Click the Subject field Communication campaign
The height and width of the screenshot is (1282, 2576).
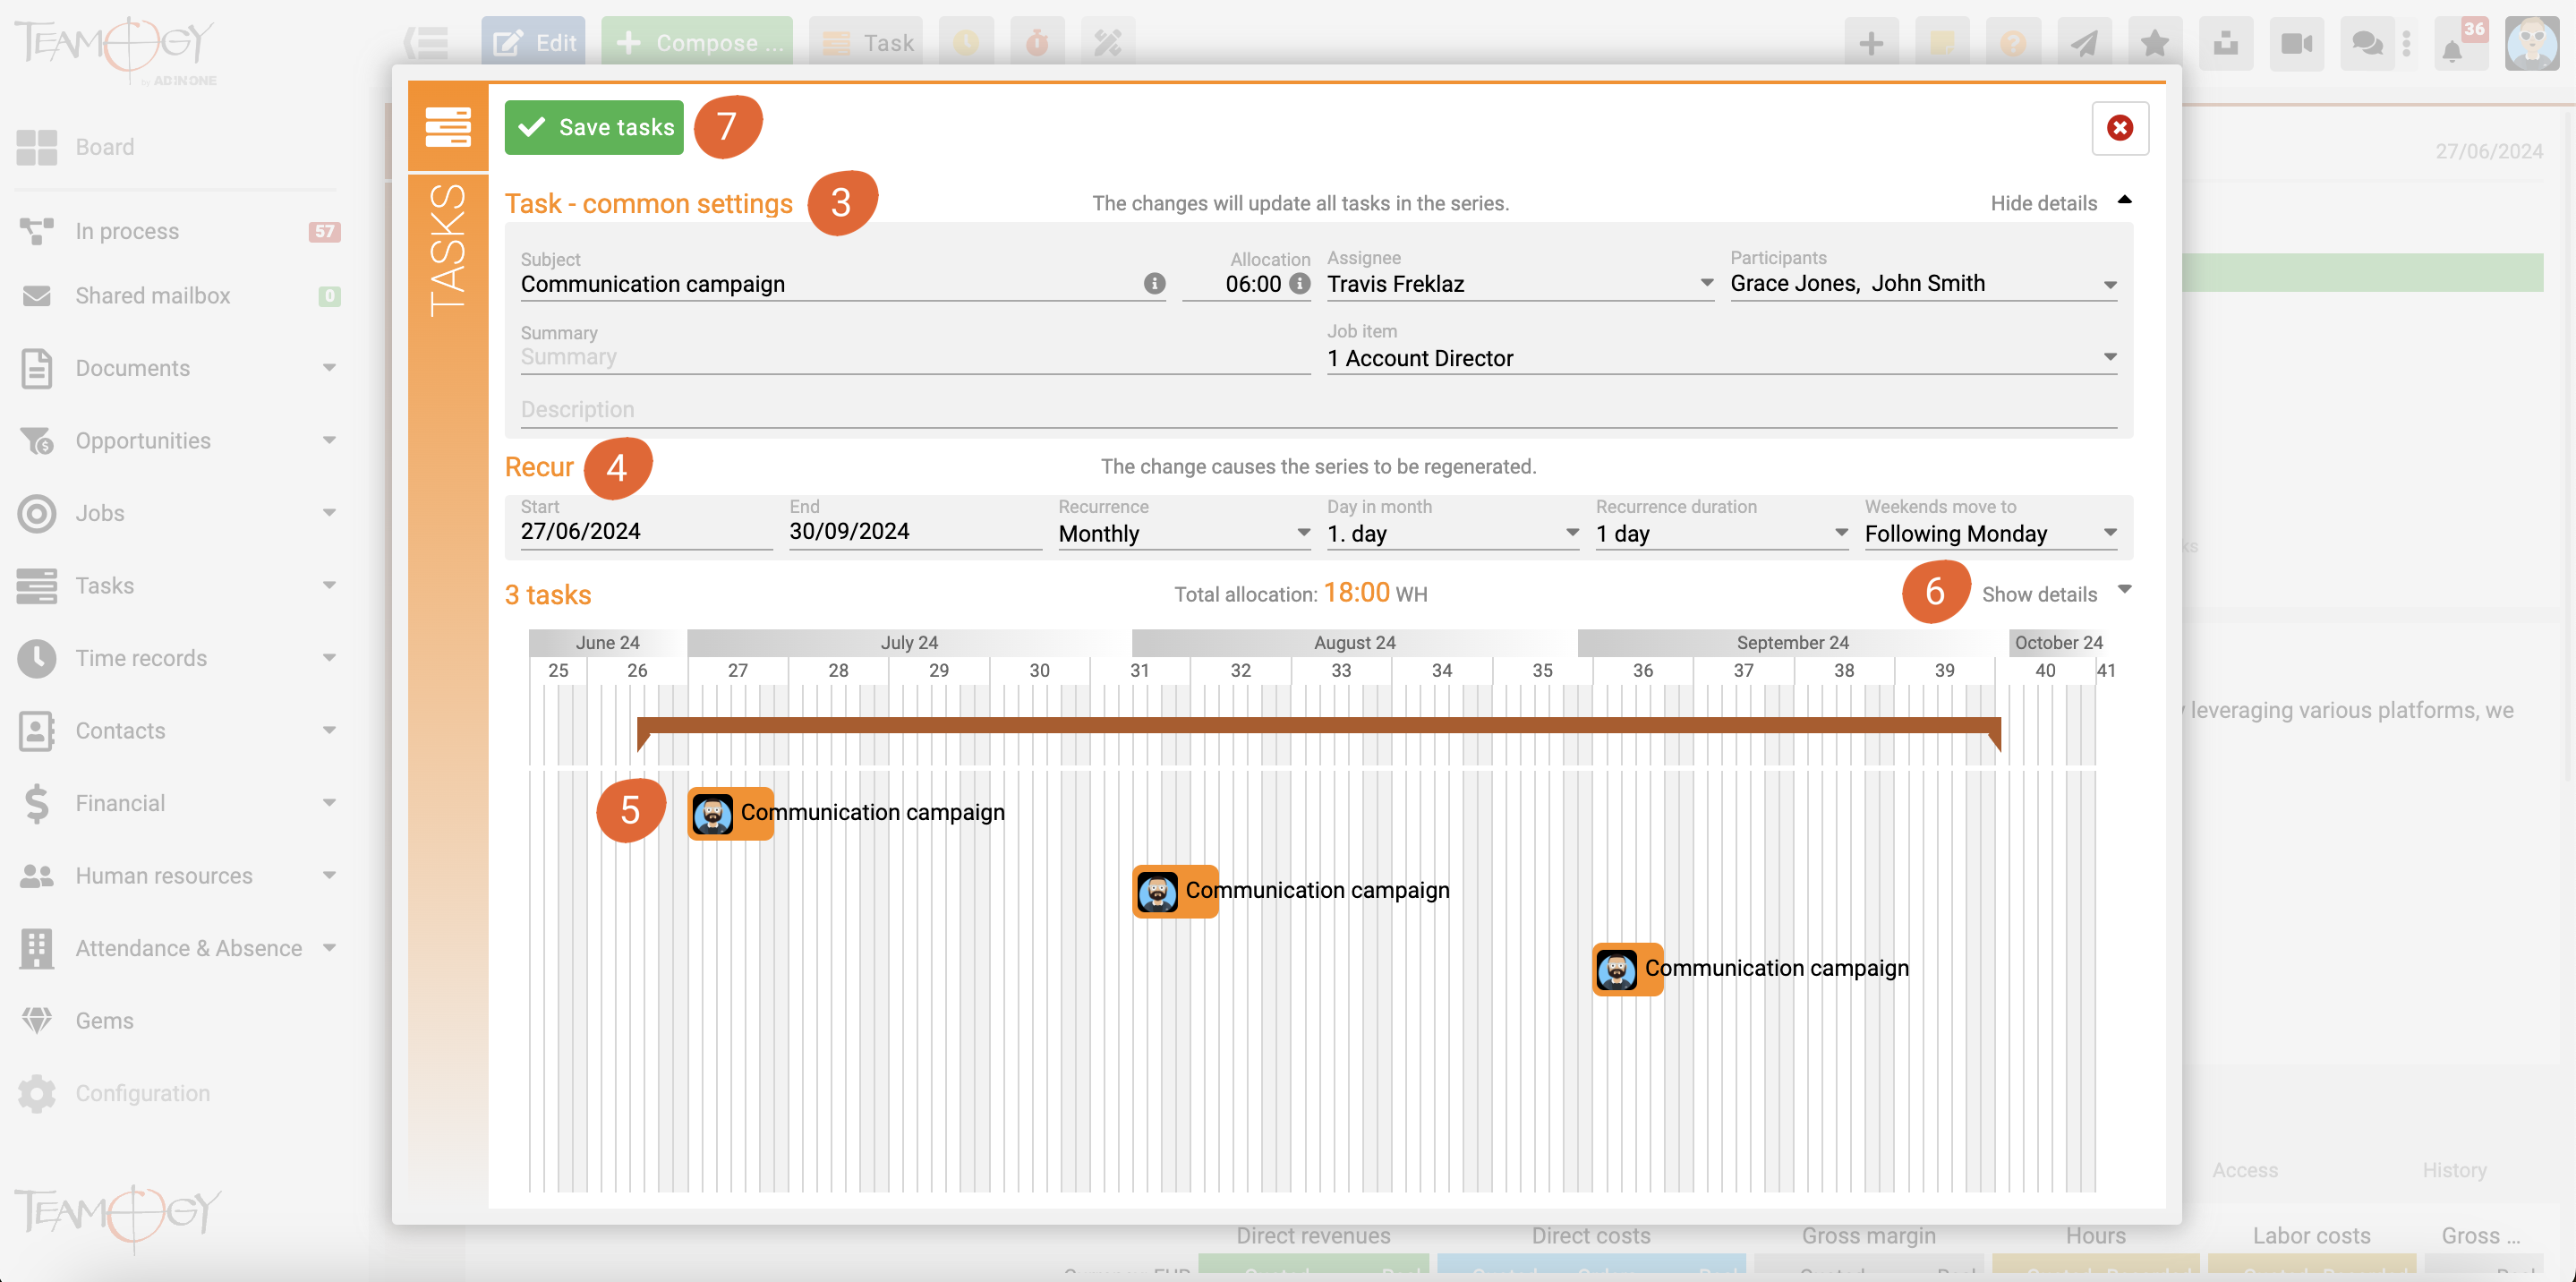point(830,284)
